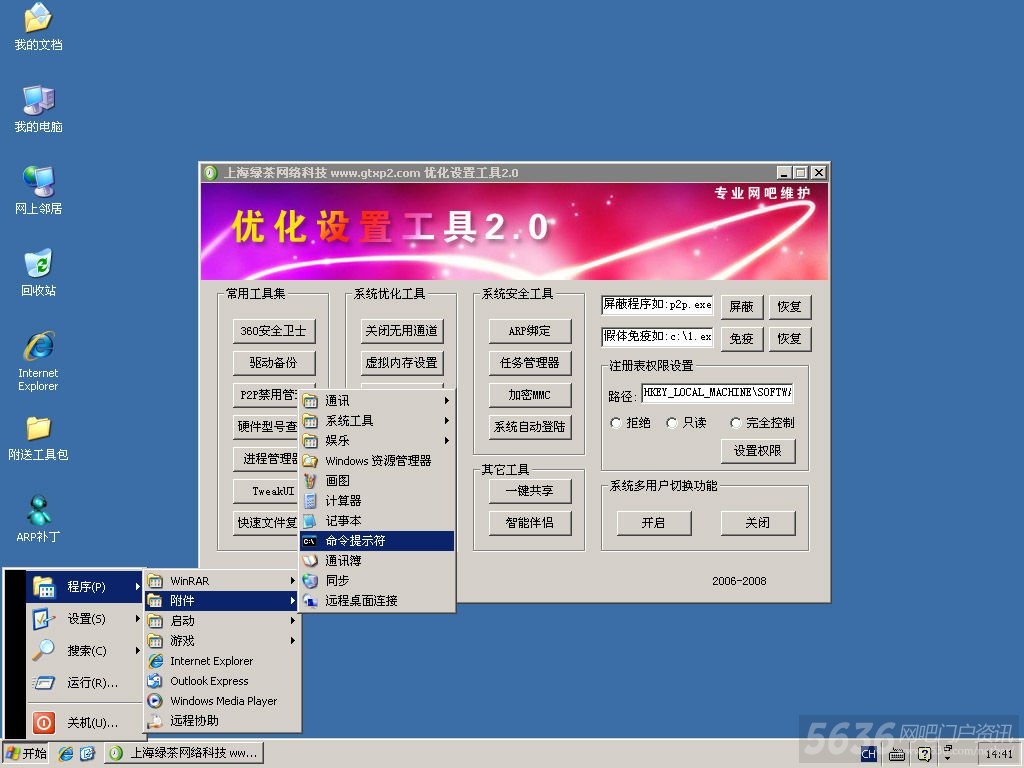
Task: Open 远程桌面连接 remote desktop connection
Action: pyautogui.click(x=377, y=600)
